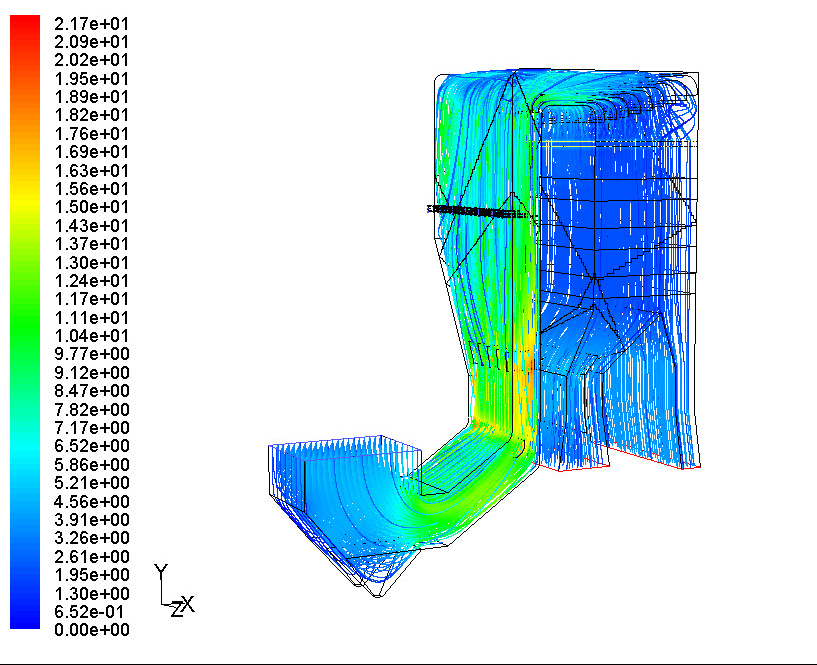Pick the cyan band of the color bar
Screen dimensions: 817x665
(x=25, y=455)
